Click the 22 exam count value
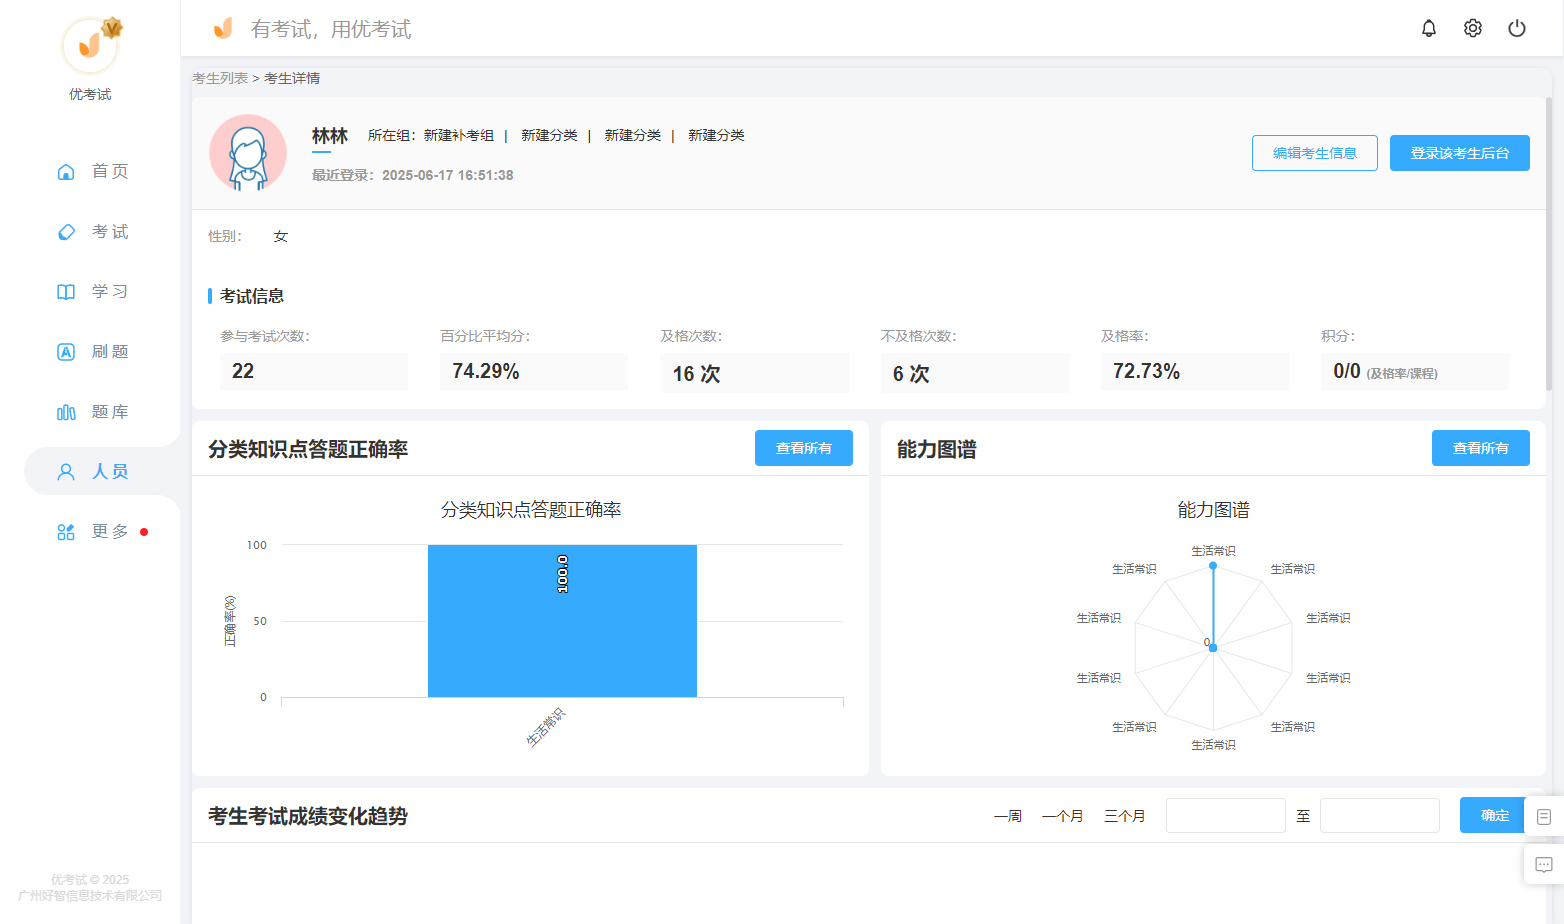 (243, 371)
